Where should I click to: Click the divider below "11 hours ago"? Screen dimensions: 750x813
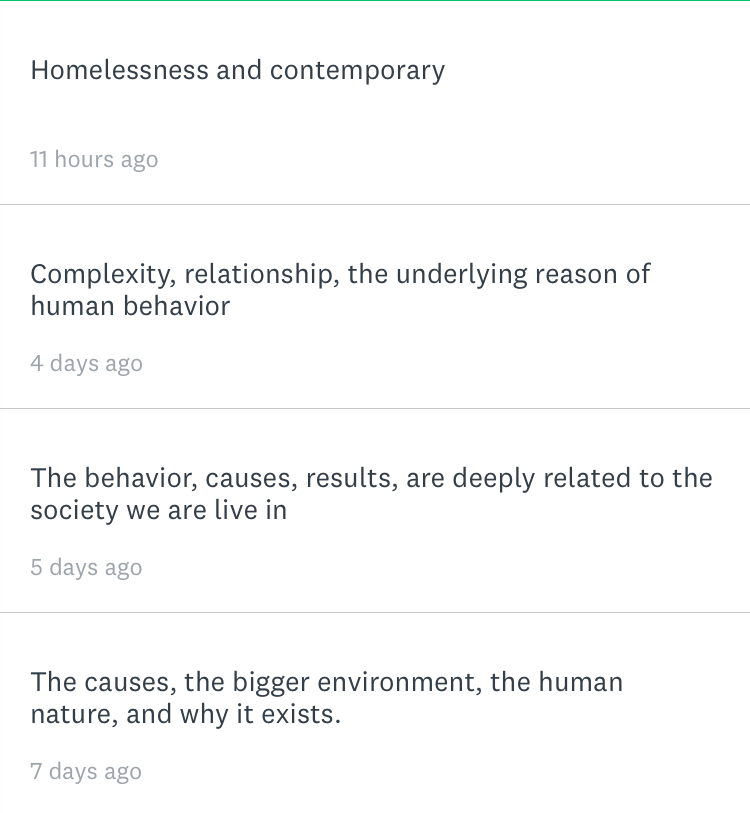375,204
